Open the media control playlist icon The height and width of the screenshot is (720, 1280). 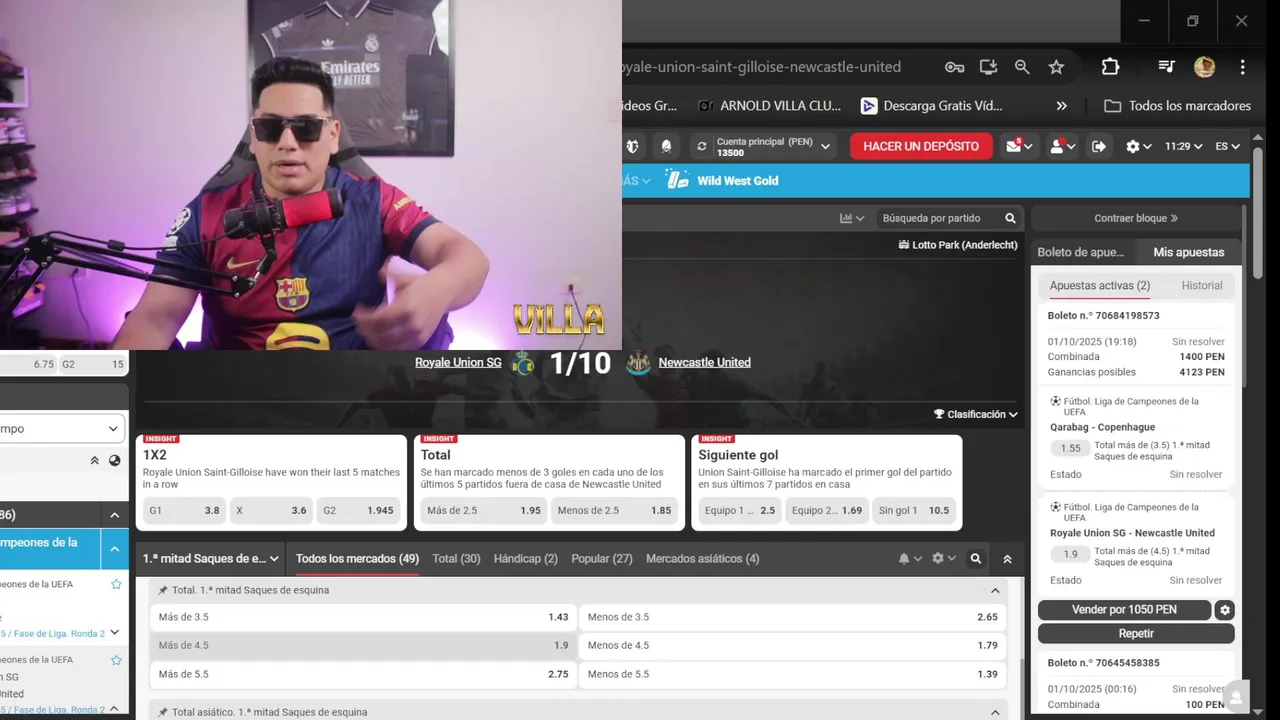pos(1166,67)
